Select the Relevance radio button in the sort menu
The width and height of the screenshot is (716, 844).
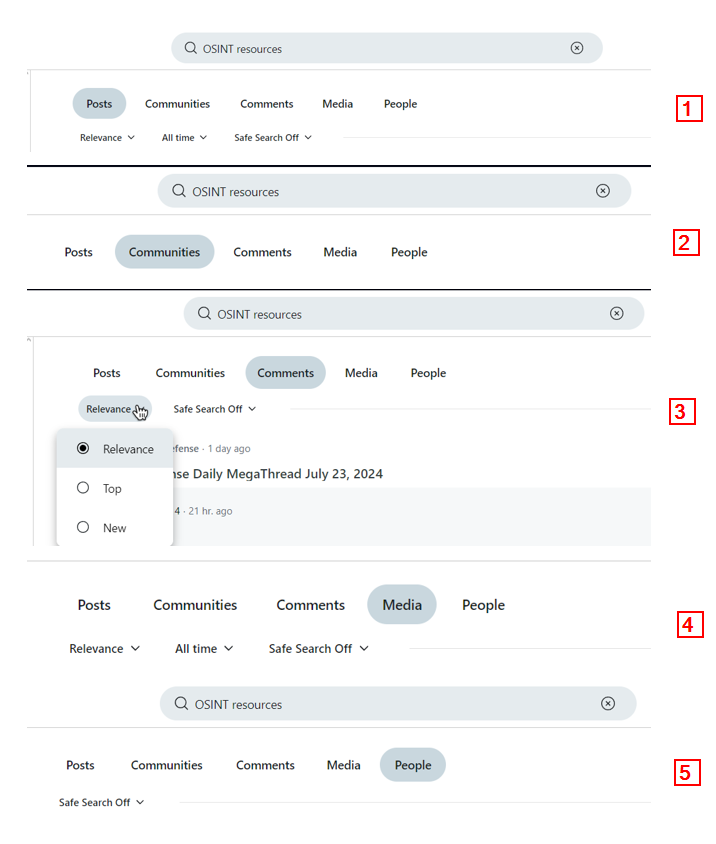83,449
